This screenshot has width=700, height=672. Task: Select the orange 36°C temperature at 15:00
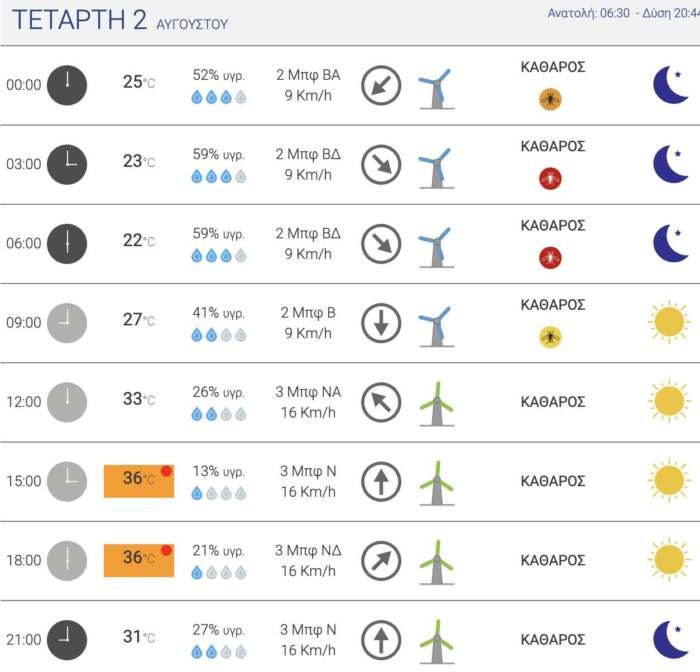coord(139,480)
